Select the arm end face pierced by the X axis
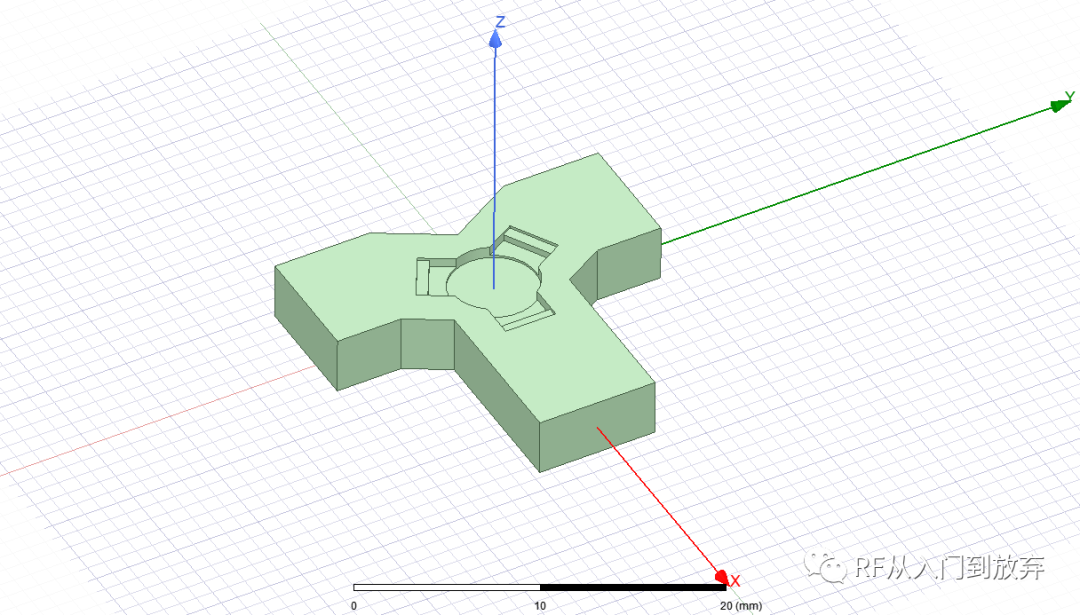The image size is (1080, 615). (596, 428)
